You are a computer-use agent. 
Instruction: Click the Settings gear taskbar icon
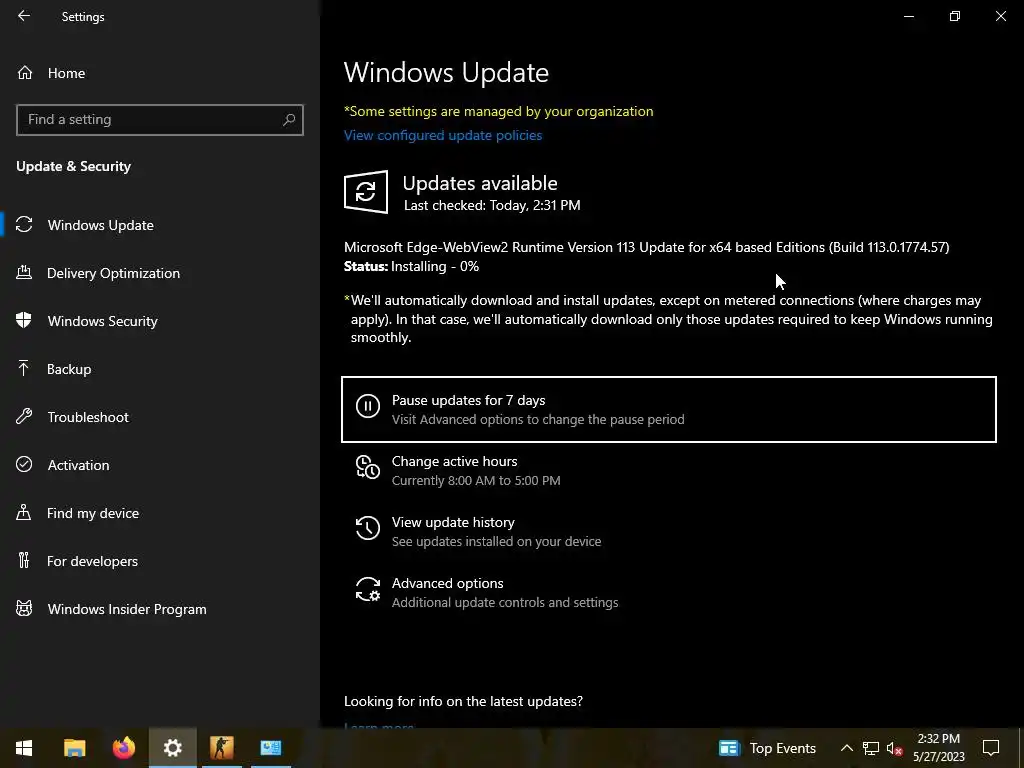pos(172,748)
